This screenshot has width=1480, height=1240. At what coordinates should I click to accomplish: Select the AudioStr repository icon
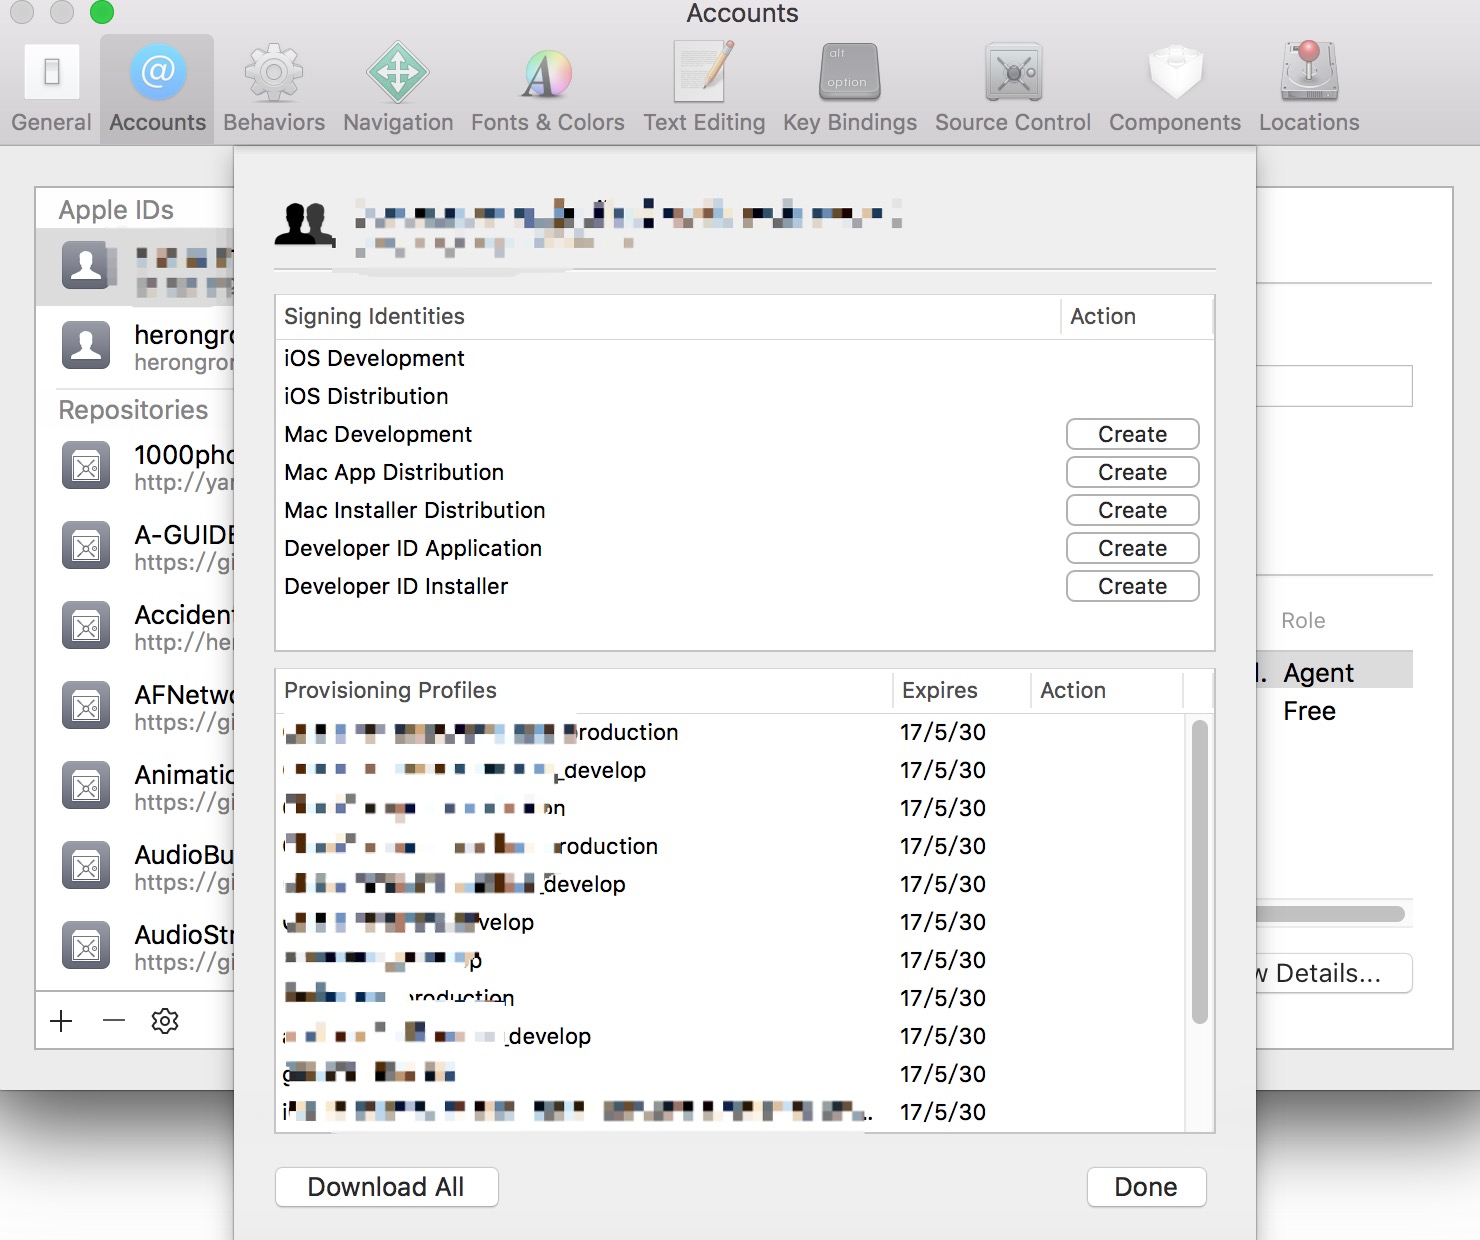tap(86, 946)
